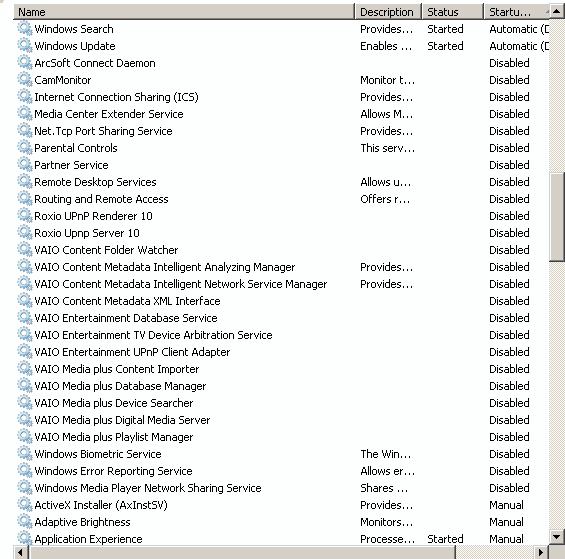This screenshot has height=559, width=565.
Task: Select the VAIO Content Folder Watcher icon
Action: click(25, 250)
